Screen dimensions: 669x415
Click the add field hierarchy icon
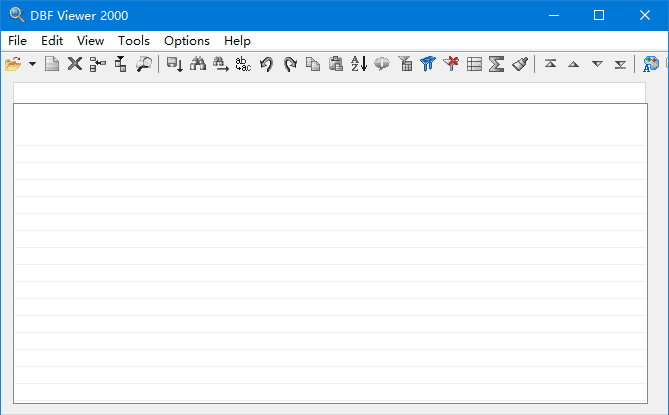point(121,64)
